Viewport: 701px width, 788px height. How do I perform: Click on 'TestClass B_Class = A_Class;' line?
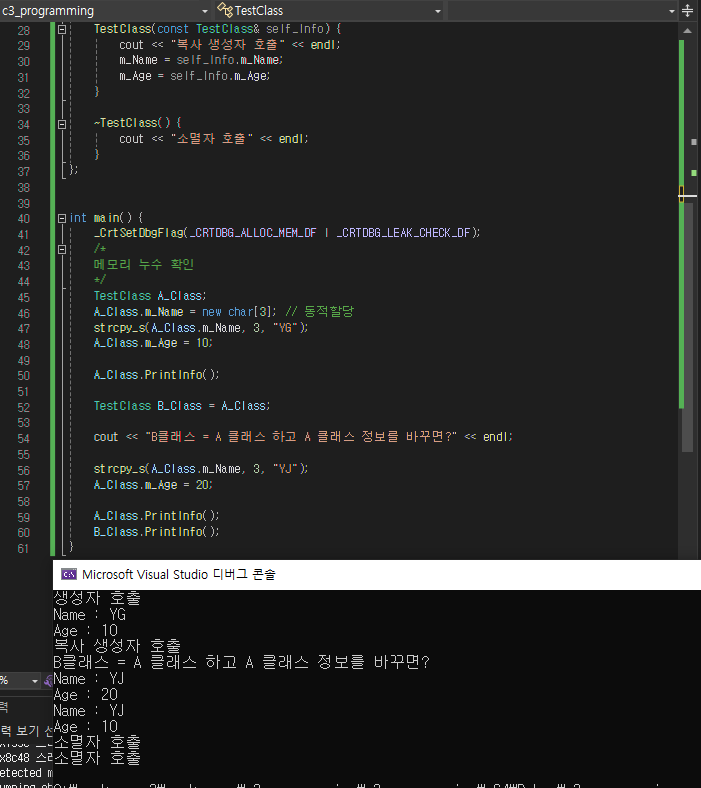click(x=182, y=406)
